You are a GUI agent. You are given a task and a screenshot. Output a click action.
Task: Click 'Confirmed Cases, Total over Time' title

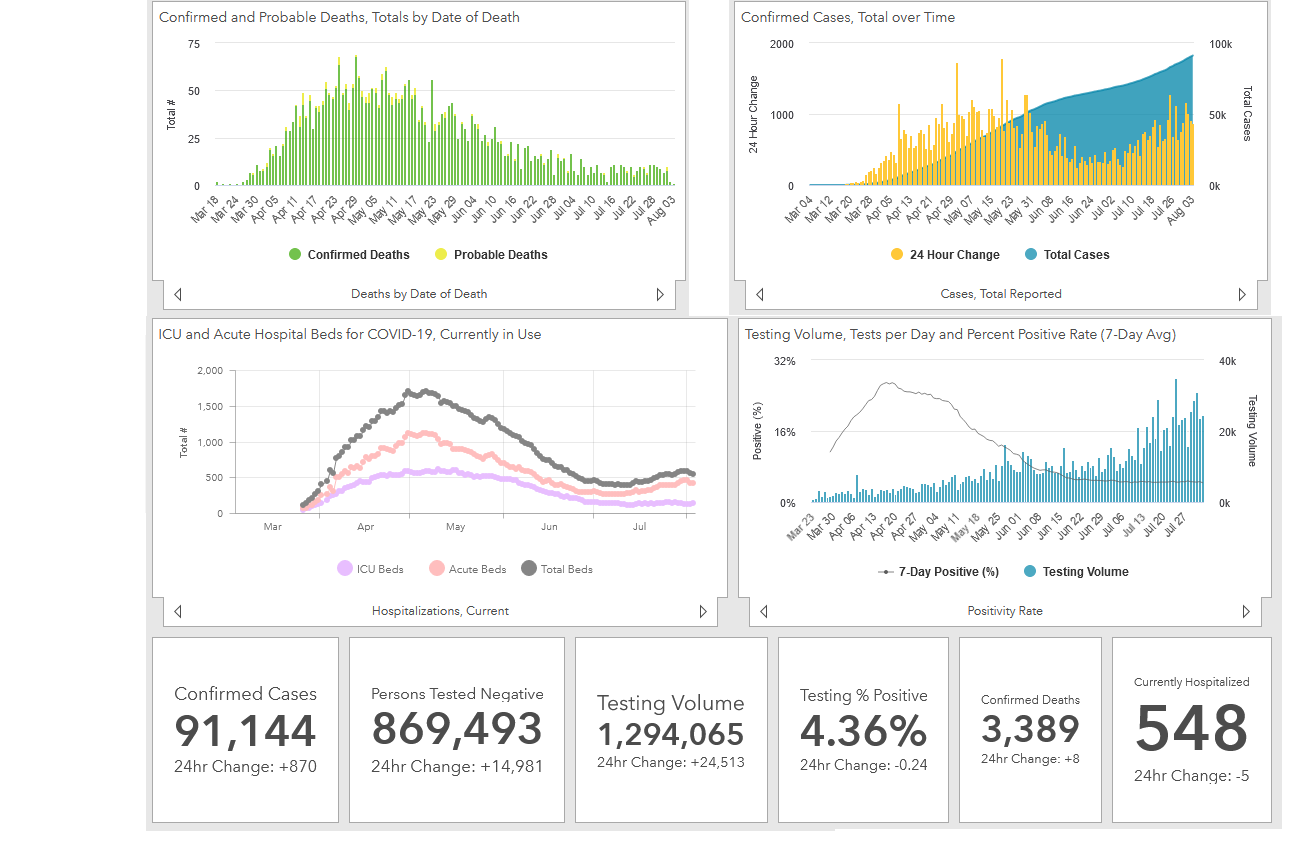click(848, 17)
